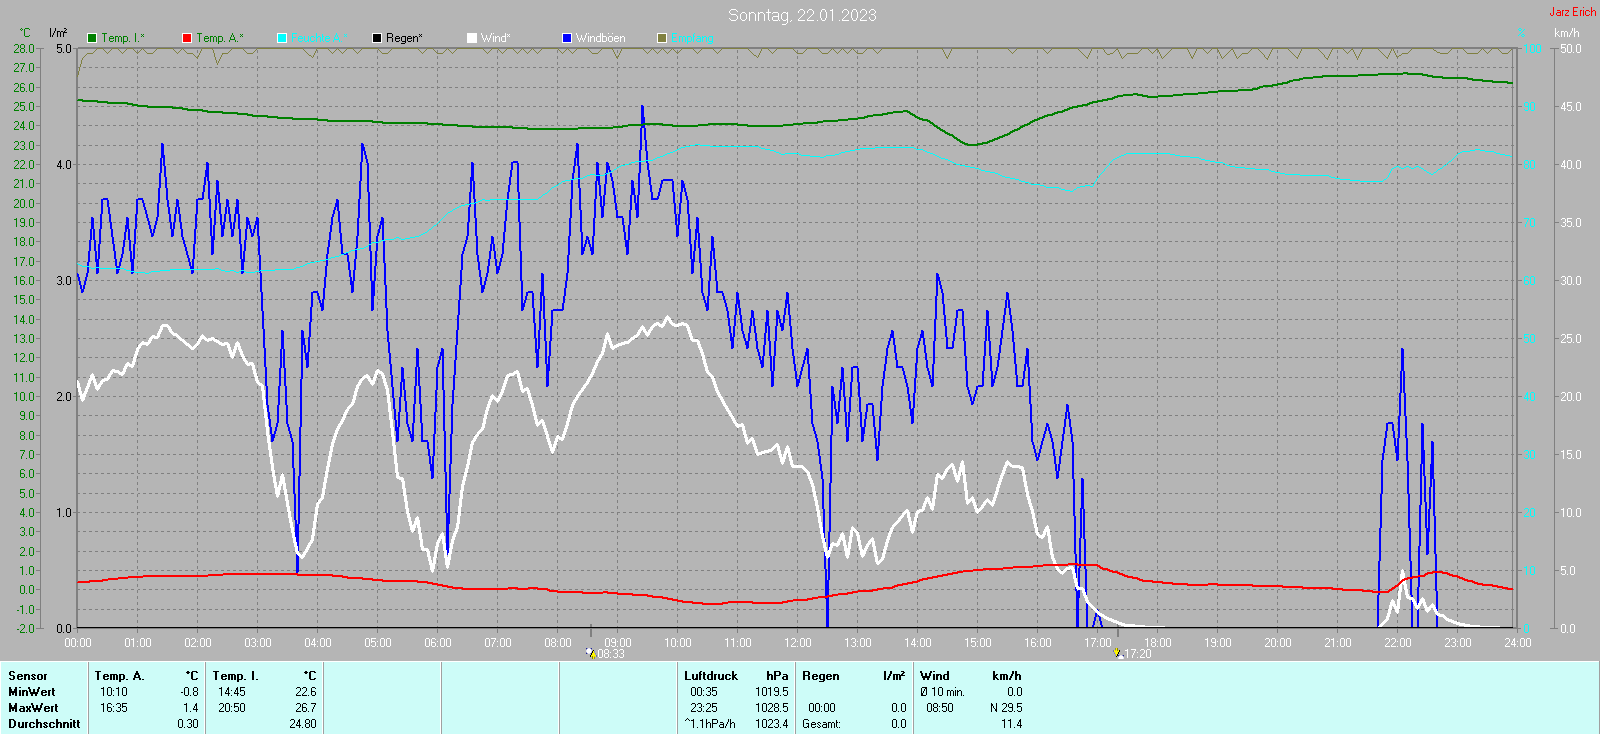Click the km/h axis unit label
Screen dimensions: 1600x734
[x=1567, y=33]
